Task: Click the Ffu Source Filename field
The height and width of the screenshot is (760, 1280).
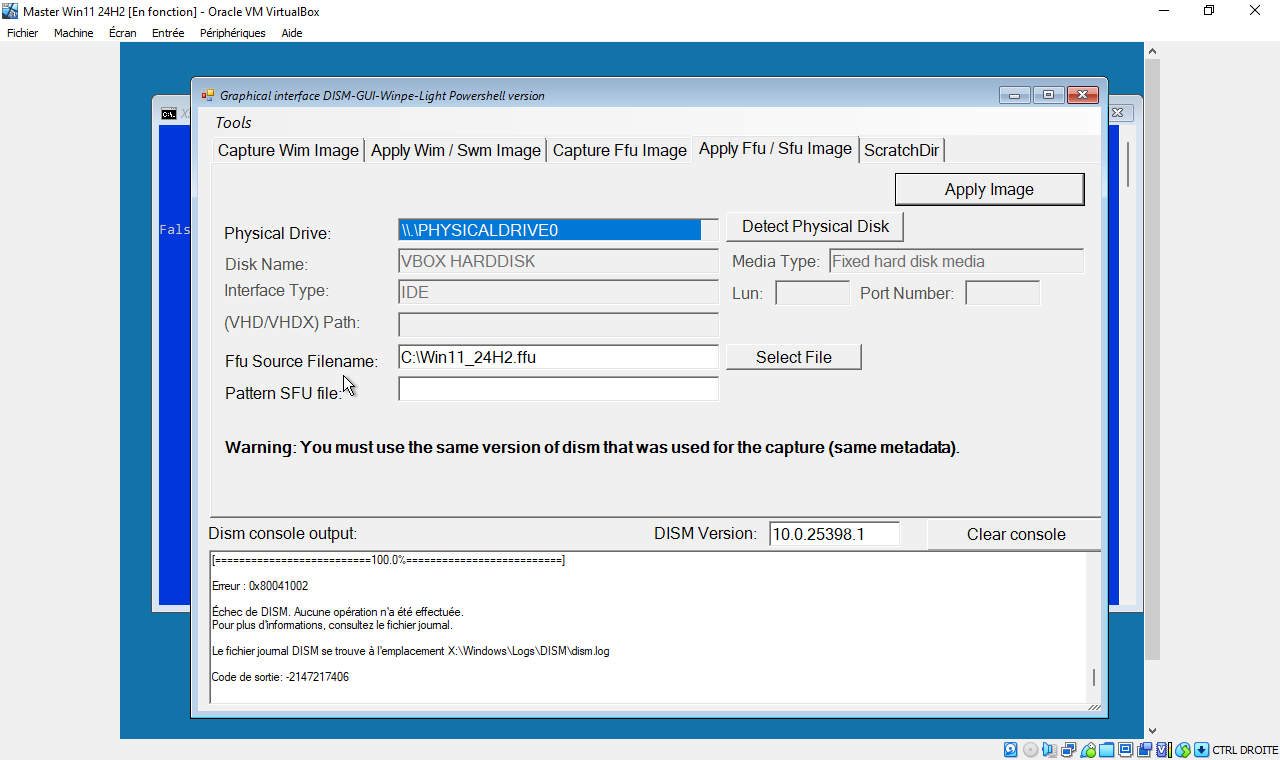Action: click(558, 357)
